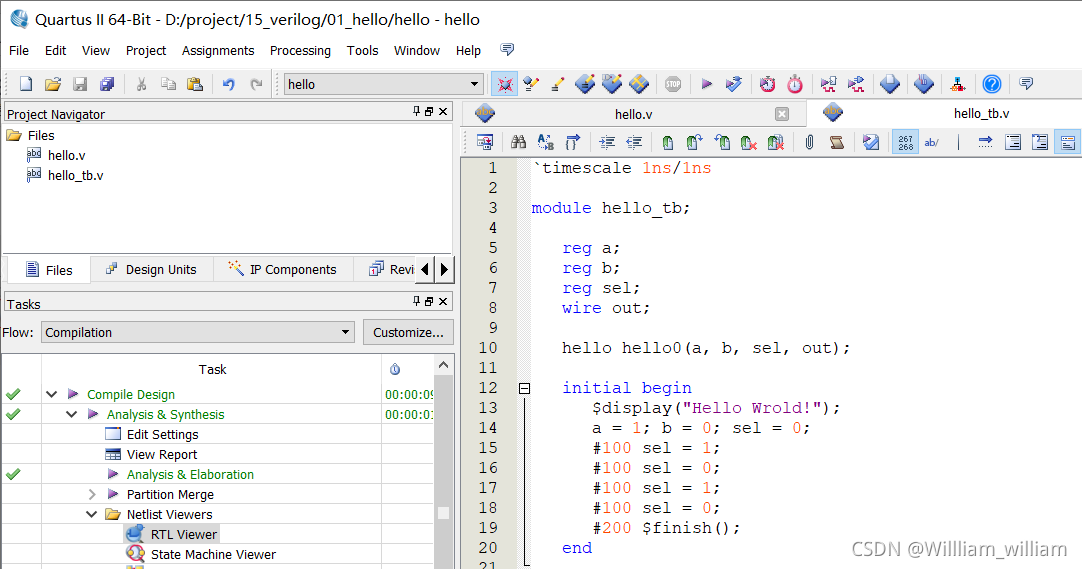Float the Project Navigator panel with its window icon
The height and width of the screenshot is (569, 1082).
tap(429, 111)
